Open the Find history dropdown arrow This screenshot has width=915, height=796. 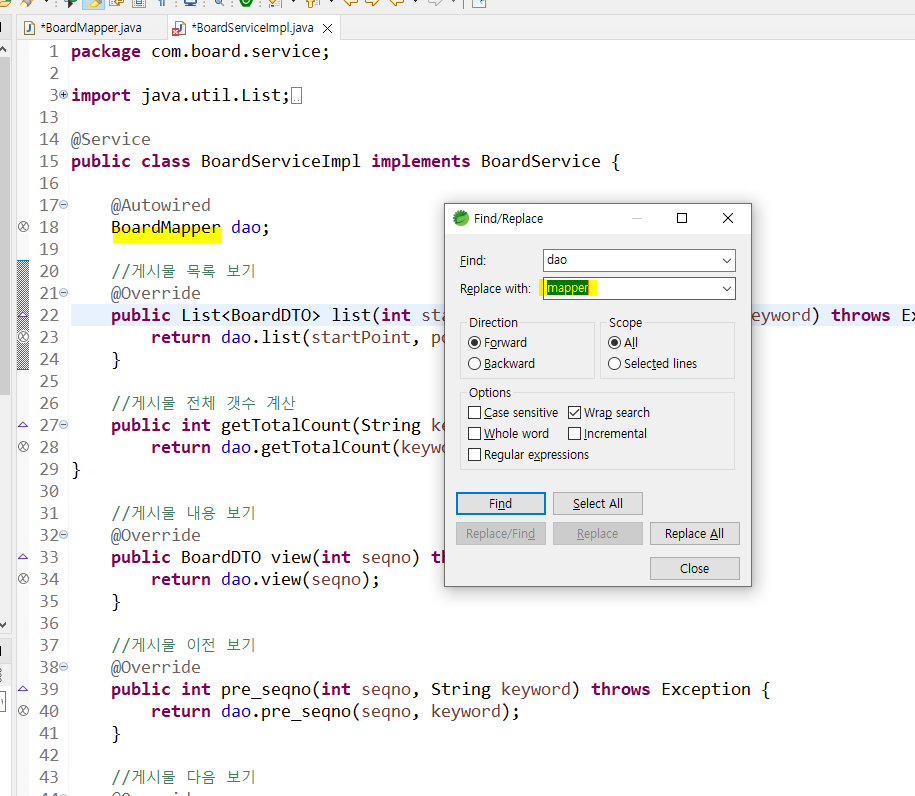click(x=727, y=260)
